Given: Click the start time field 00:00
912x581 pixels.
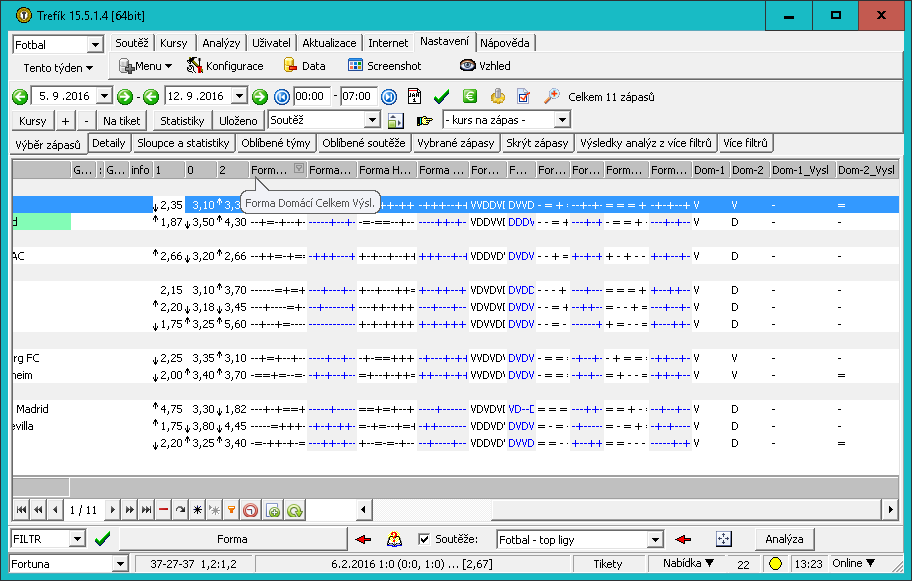Looking at the screenshot, I should [x=312, y=96].
